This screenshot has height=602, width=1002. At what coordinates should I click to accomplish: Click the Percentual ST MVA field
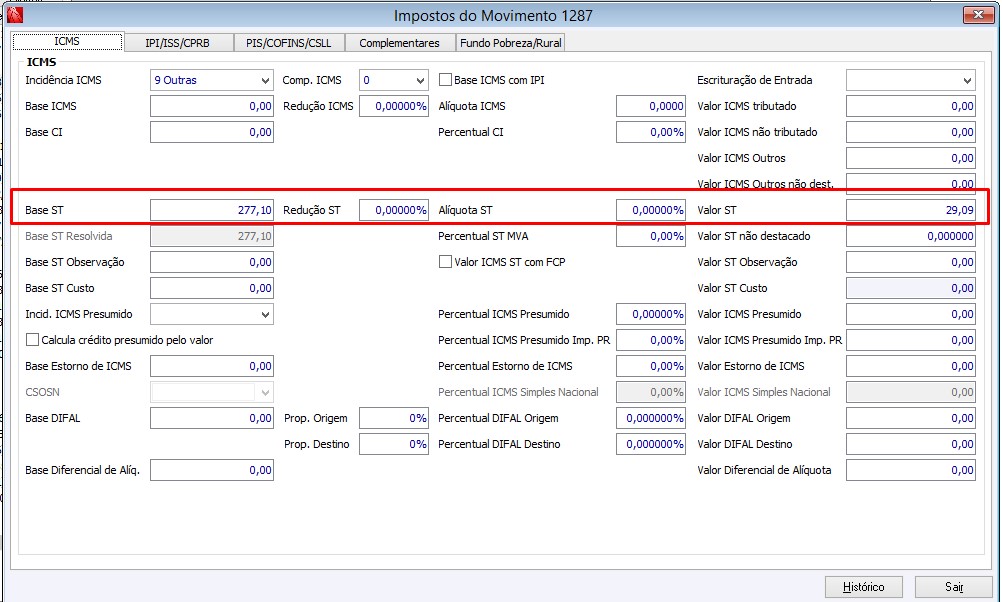pyautogui.click(x=651, y=236)
